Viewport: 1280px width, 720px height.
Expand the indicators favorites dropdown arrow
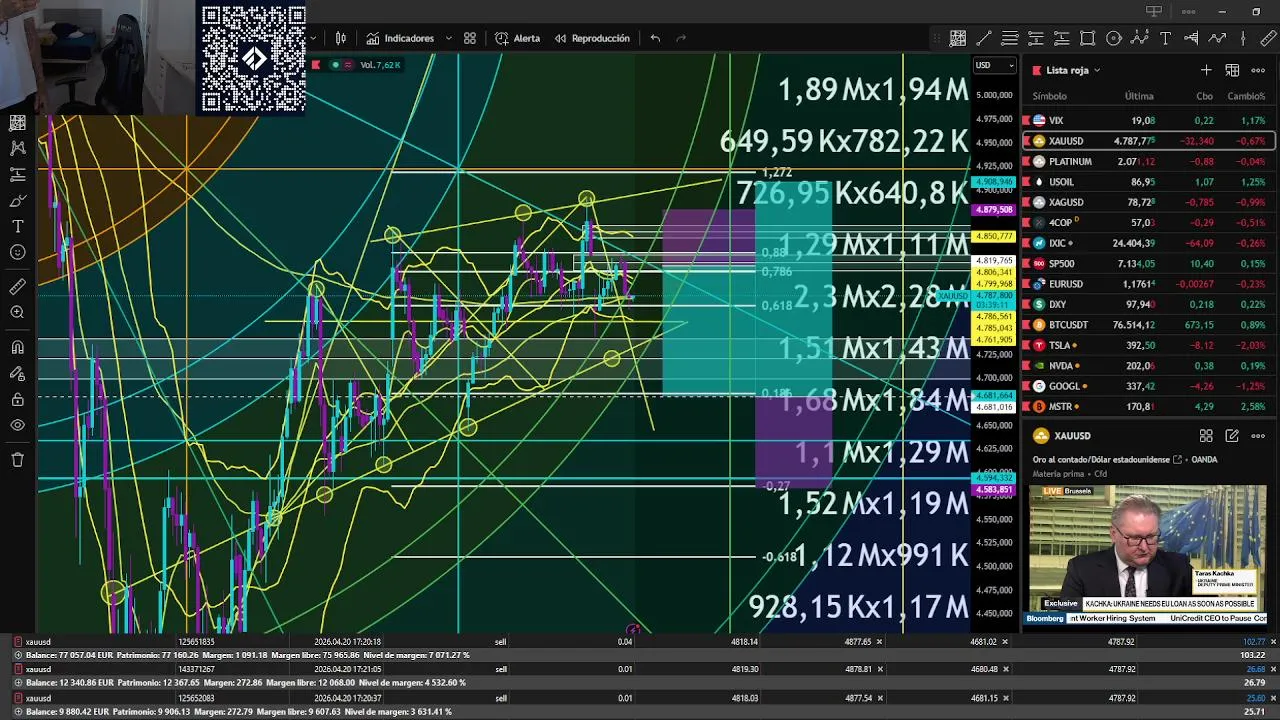448,38
